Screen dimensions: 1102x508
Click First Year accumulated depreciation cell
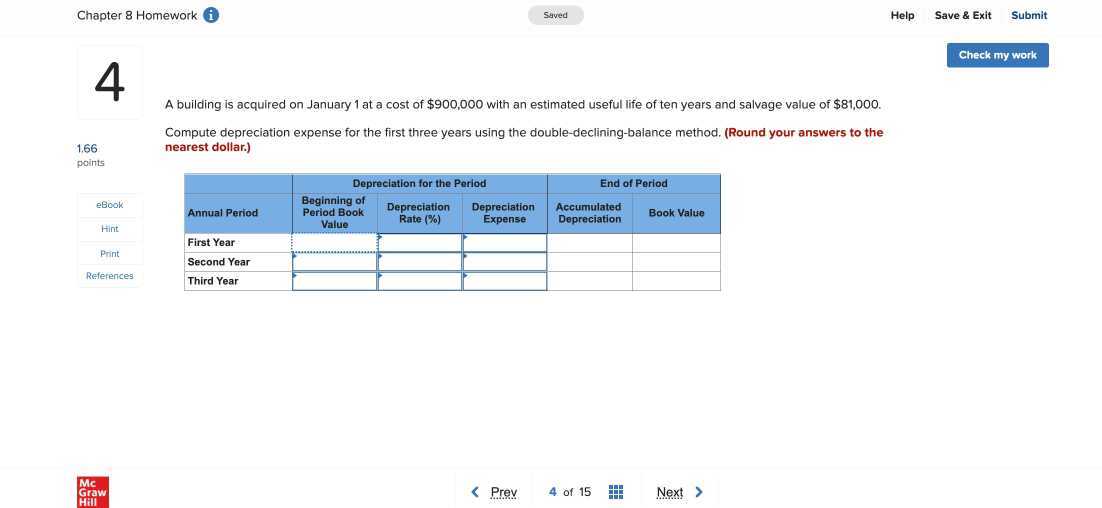[590, 242]
